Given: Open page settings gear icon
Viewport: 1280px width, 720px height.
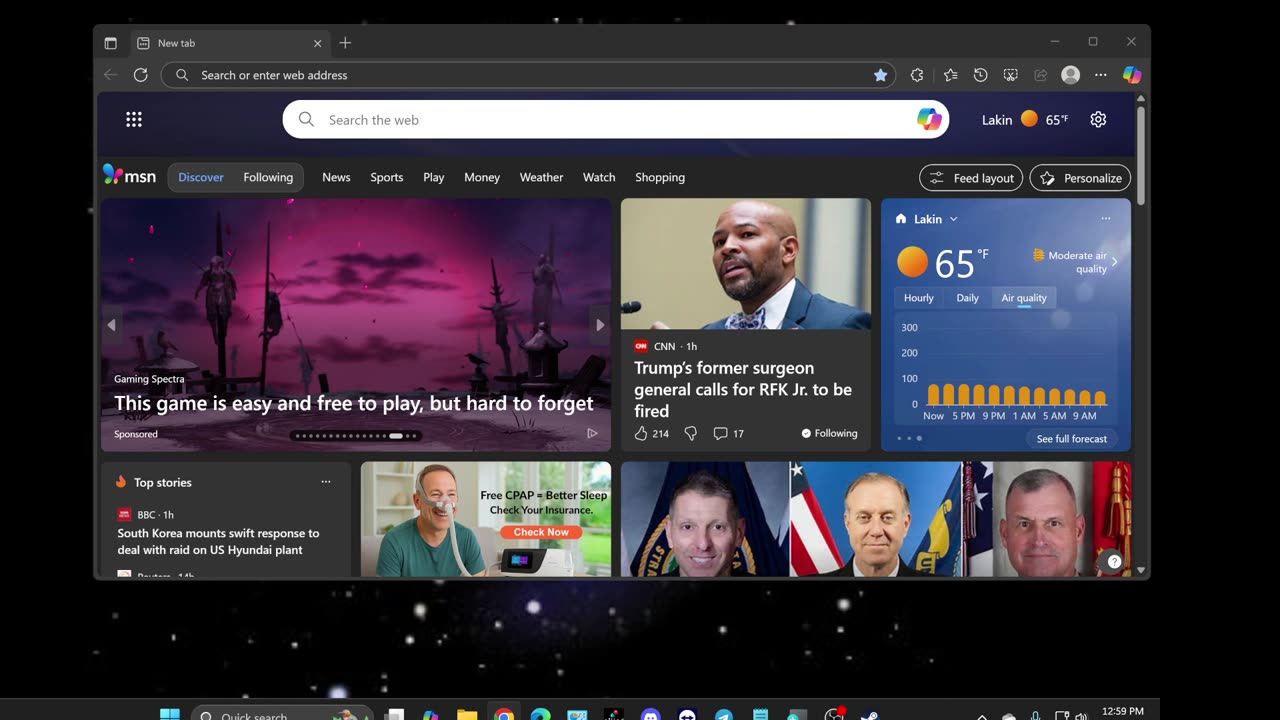Looking at the screenshot, I should (x=1098, y=120).
